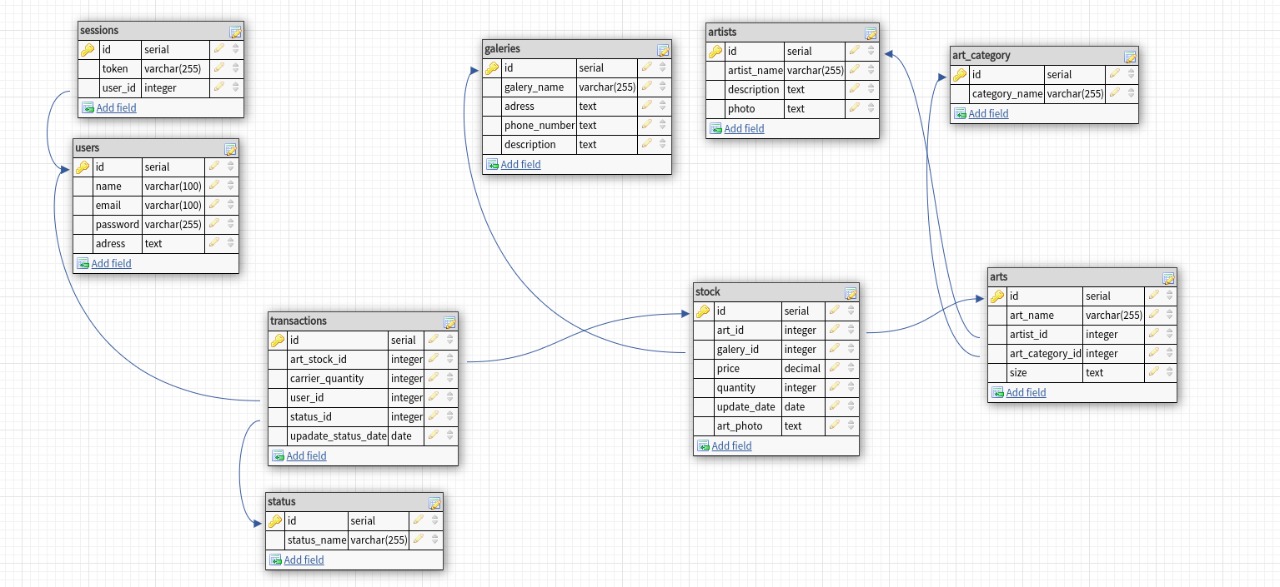Viewport: 1280px width, 587px height.
Task: Click the pencil beside stock price
Action: click(x=834, y=368)
